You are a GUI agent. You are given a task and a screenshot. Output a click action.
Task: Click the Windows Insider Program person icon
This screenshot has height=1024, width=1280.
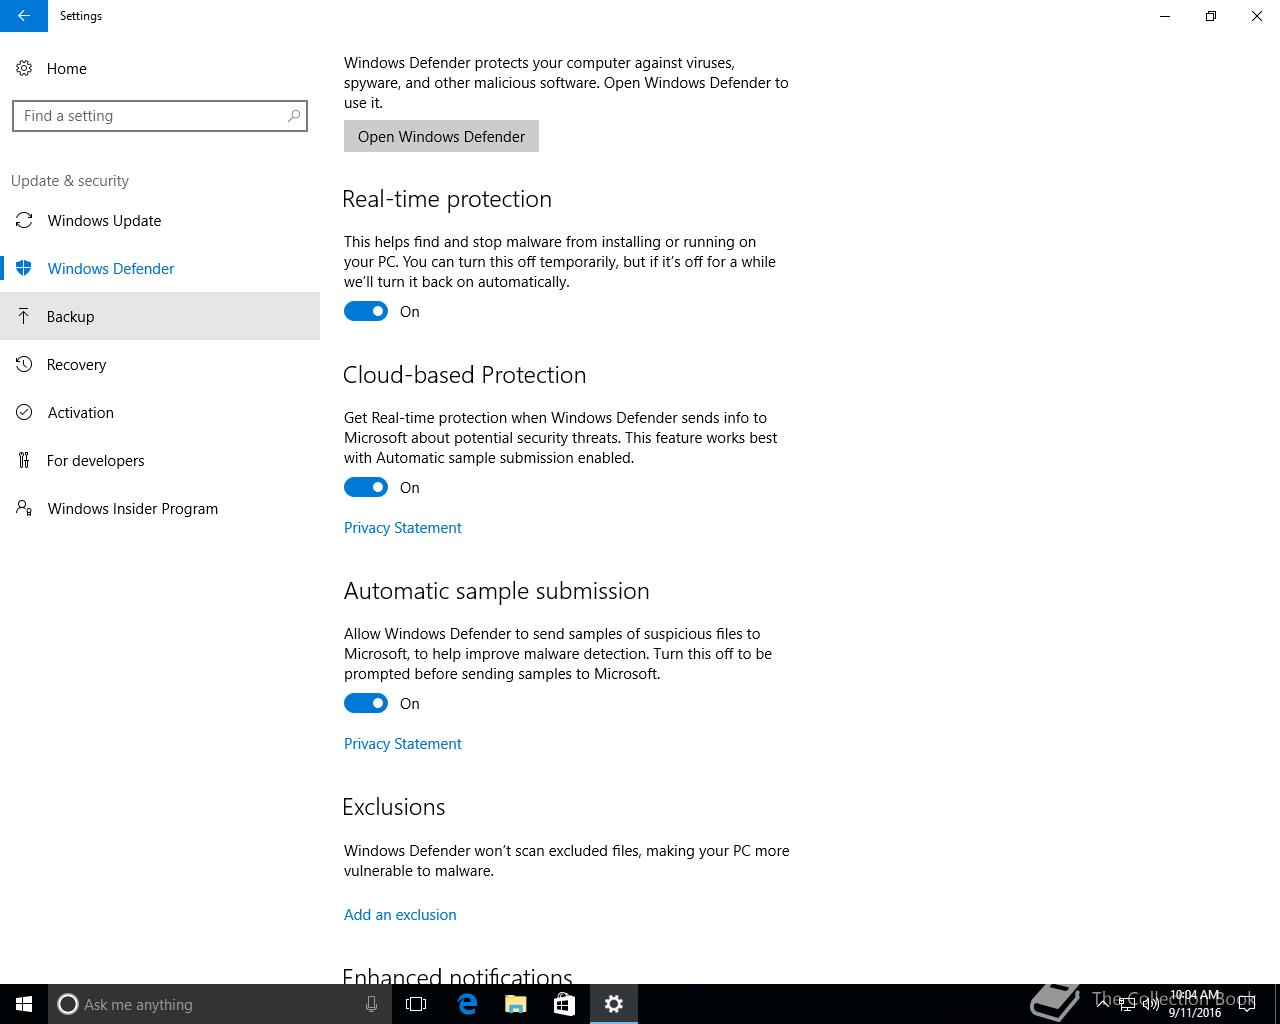coord(24,508)
